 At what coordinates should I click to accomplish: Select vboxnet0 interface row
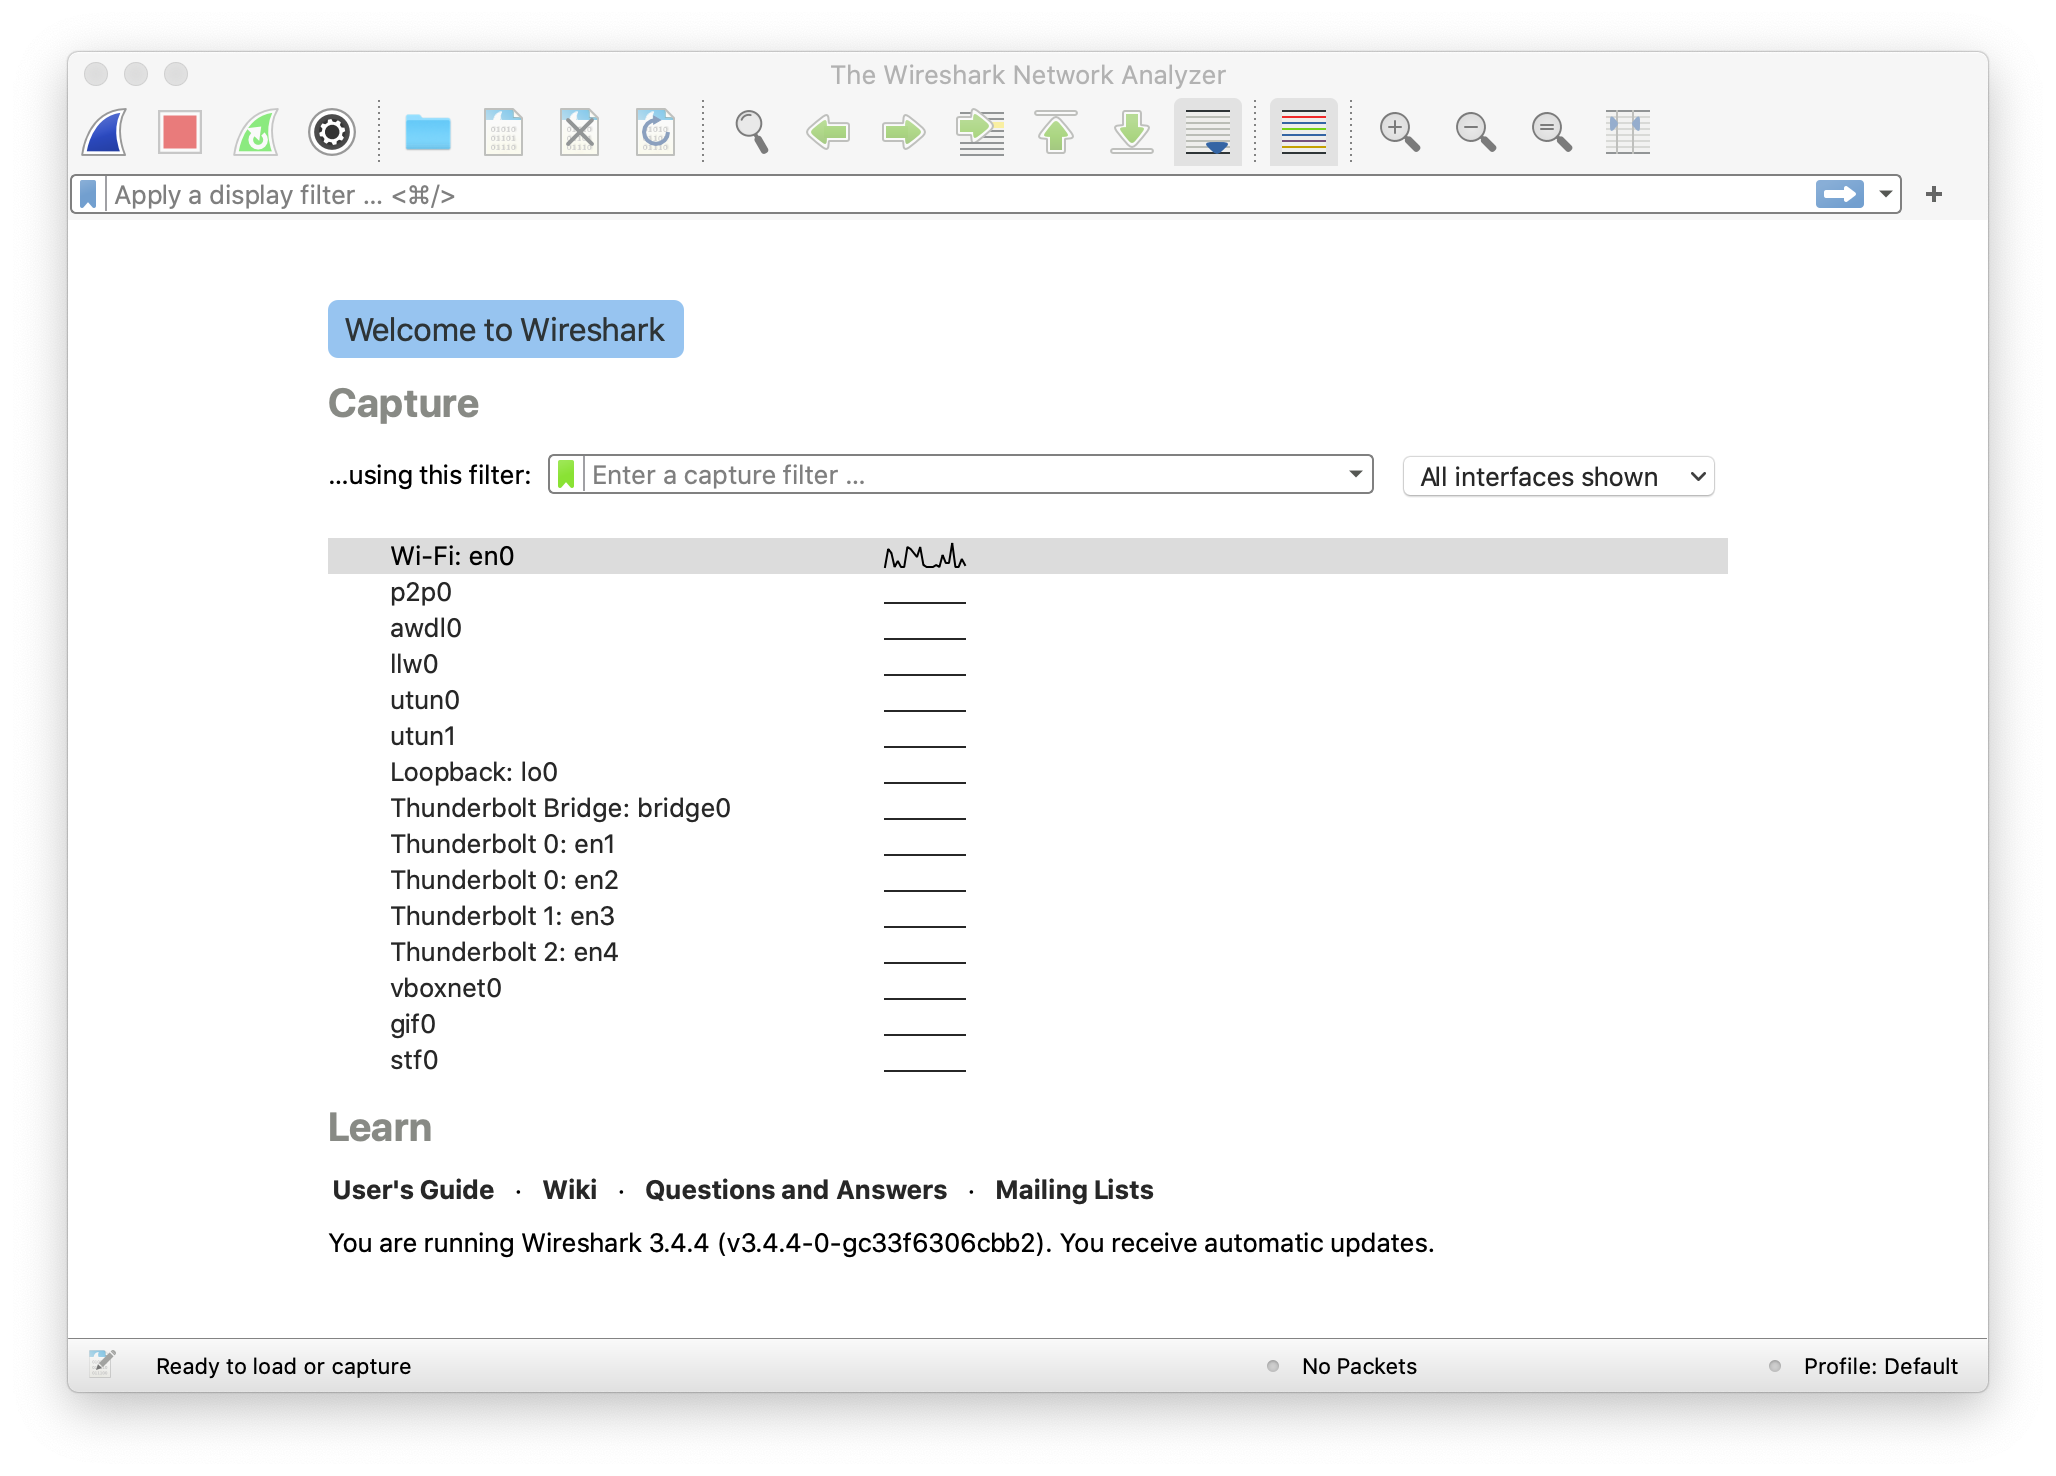tap(1028, 988)
